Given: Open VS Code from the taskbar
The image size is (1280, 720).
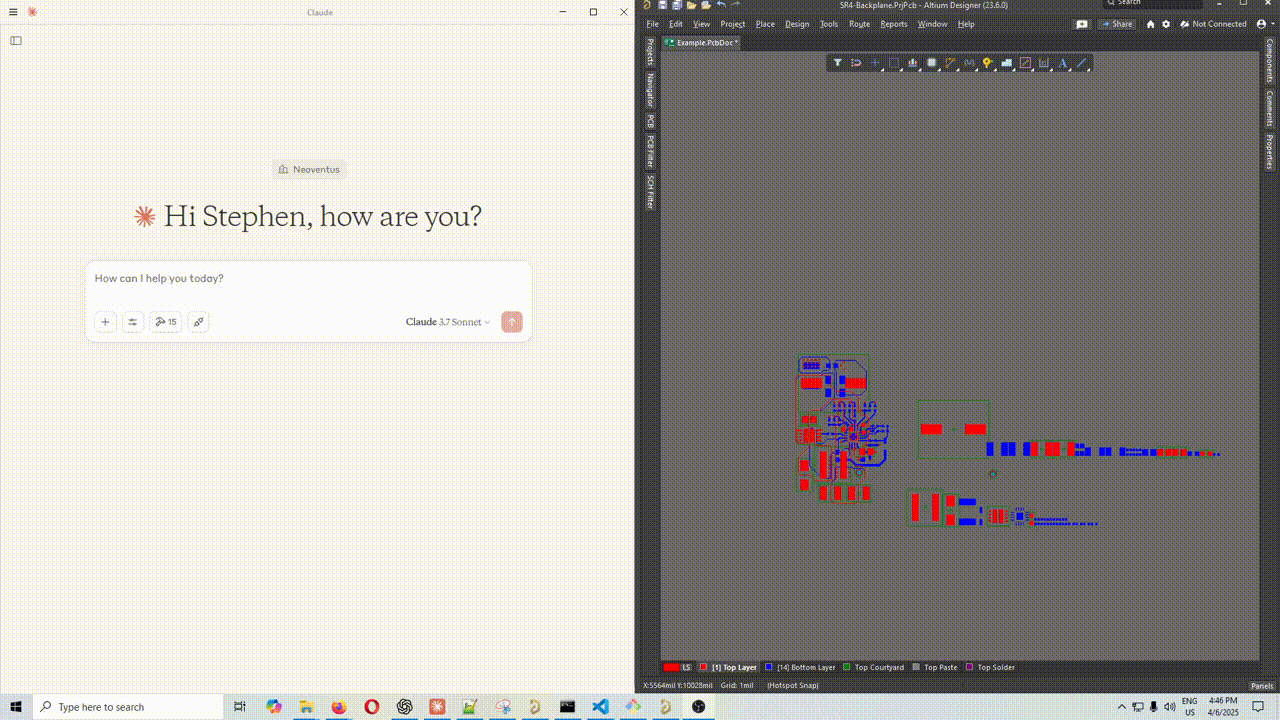Looking at the screenshot, I should pyautogui.click(x=600, y=707).
